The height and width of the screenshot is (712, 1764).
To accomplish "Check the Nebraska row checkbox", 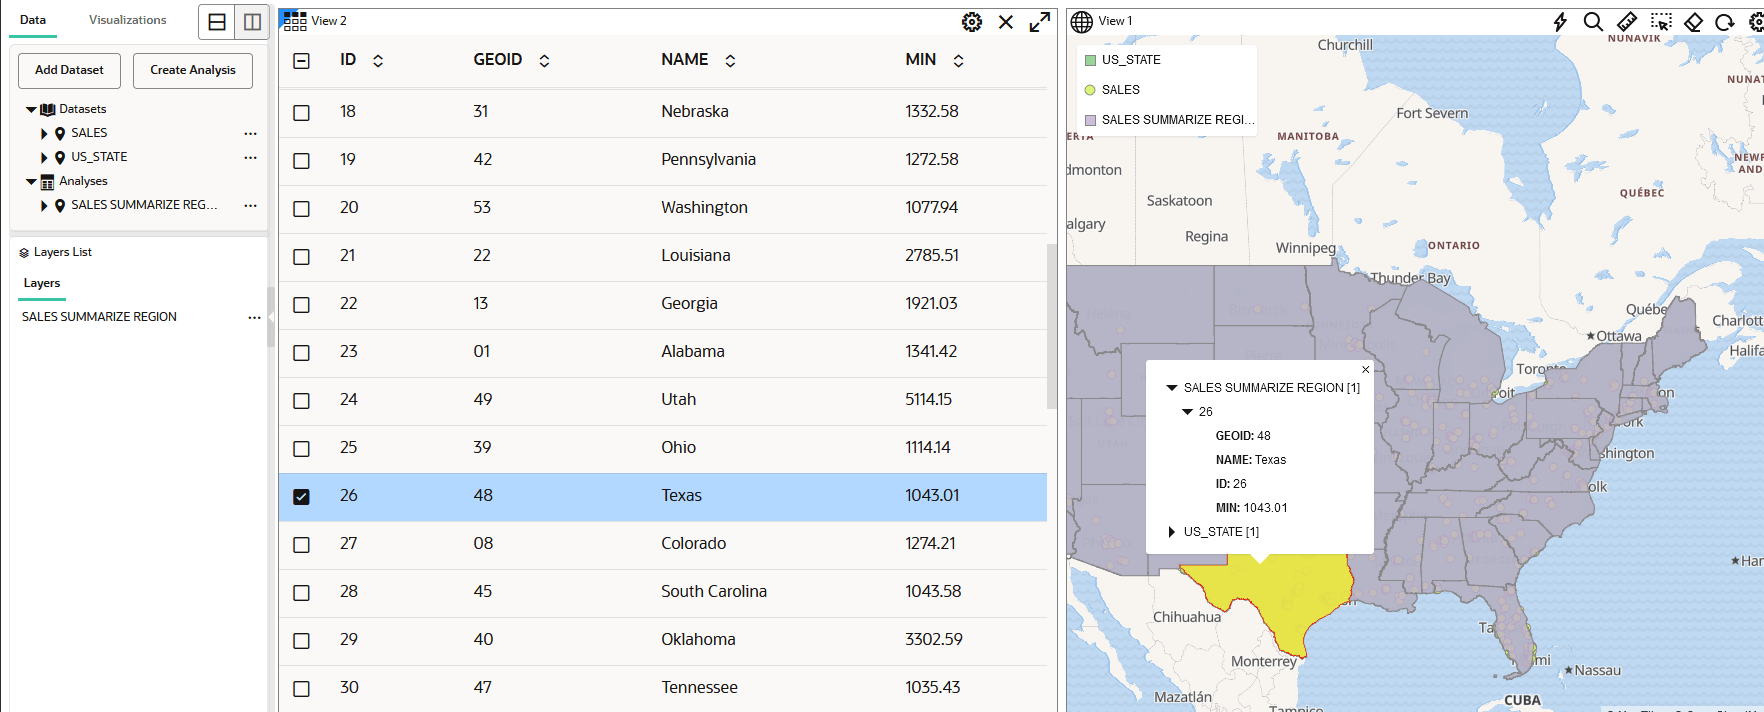I will (301, 113).
